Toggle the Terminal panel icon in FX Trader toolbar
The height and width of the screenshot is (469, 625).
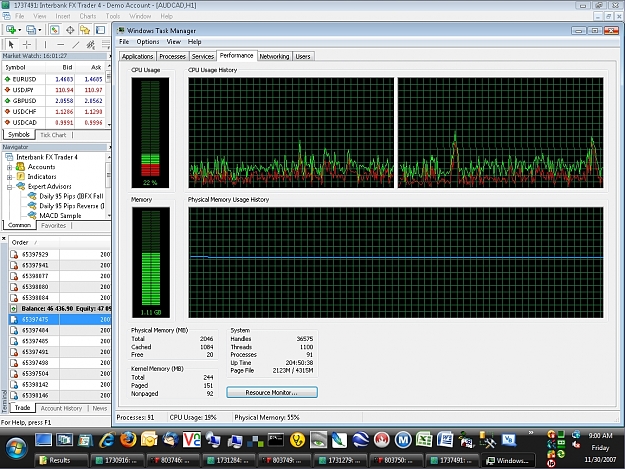point(100,30)
